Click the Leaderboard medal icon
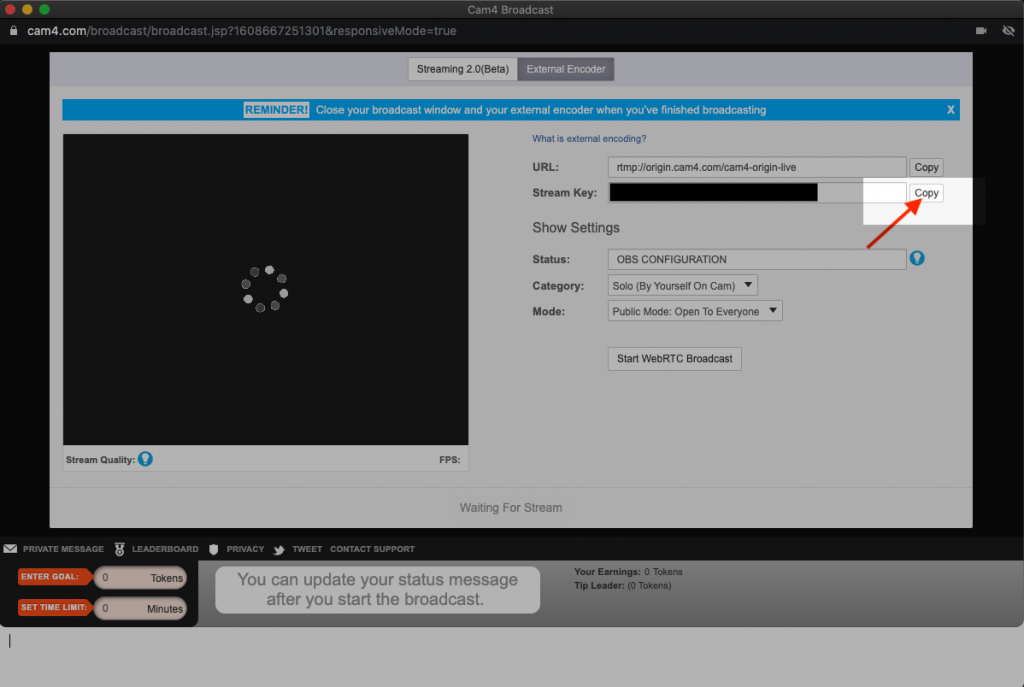This screenshot has height=687, width=1024. coord(120,549)
